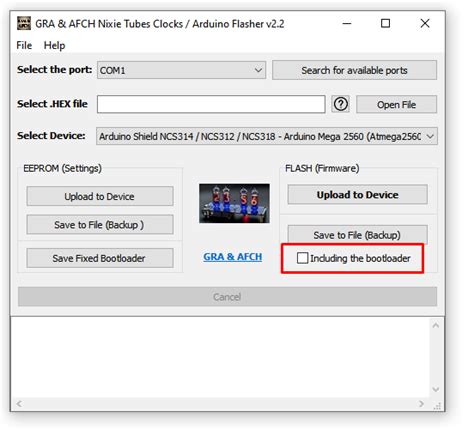Open the Select Device dropdown

pos(267,136)
